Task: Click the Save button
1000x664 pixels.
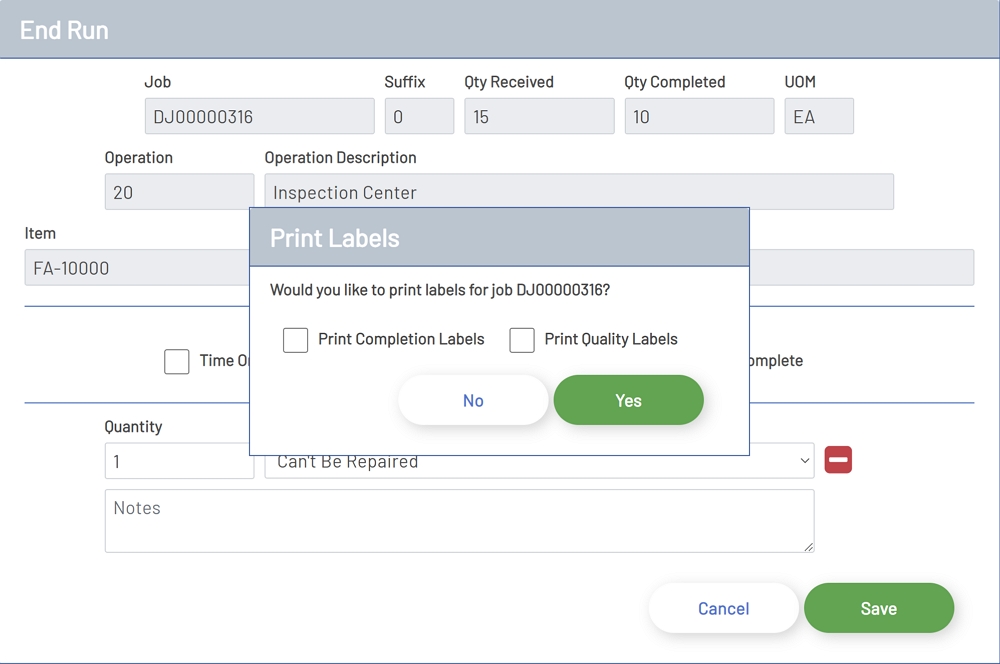Action: pyautogui.click(x=878, y=608)
